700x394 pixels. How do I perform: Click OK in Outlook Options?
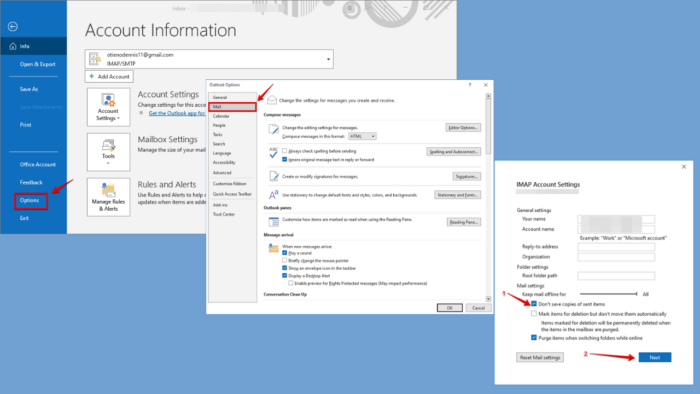pyautogui.click(x=450, y=308)
